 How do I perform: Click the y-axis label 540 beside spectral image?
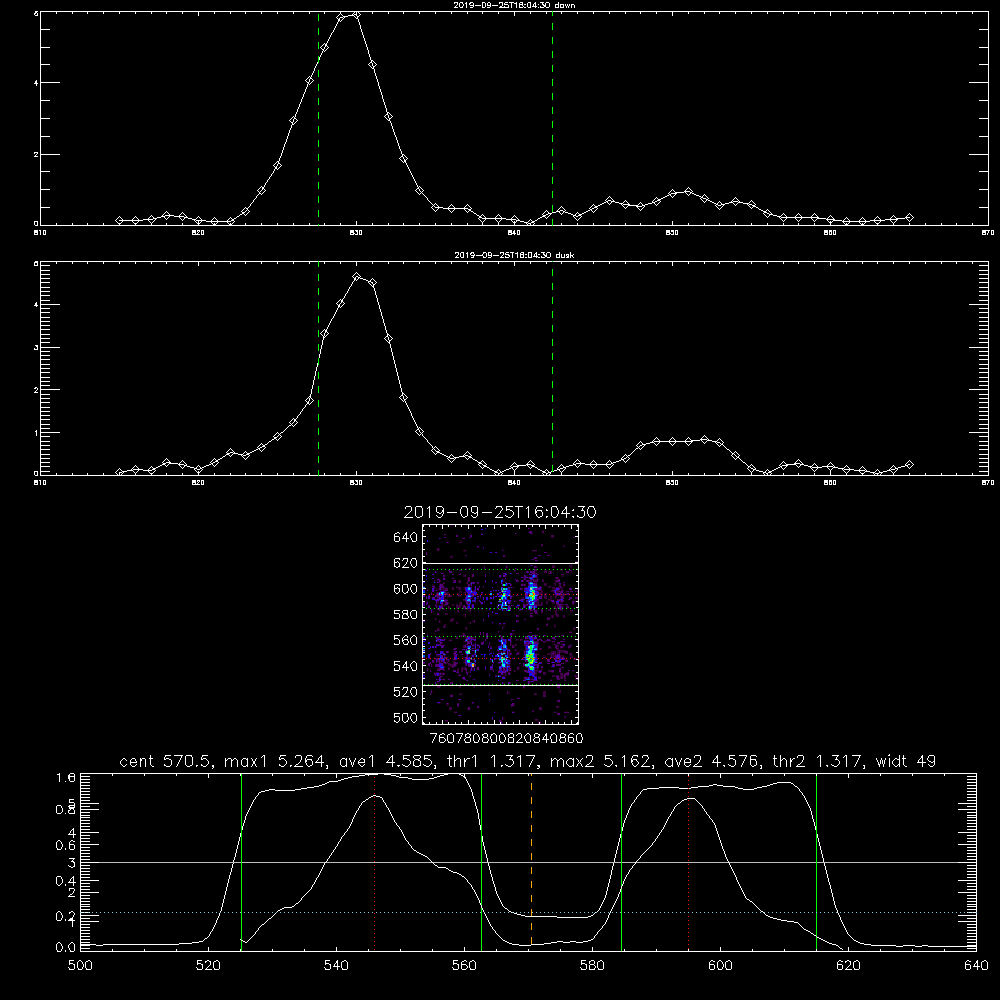(x=406, y=666)
